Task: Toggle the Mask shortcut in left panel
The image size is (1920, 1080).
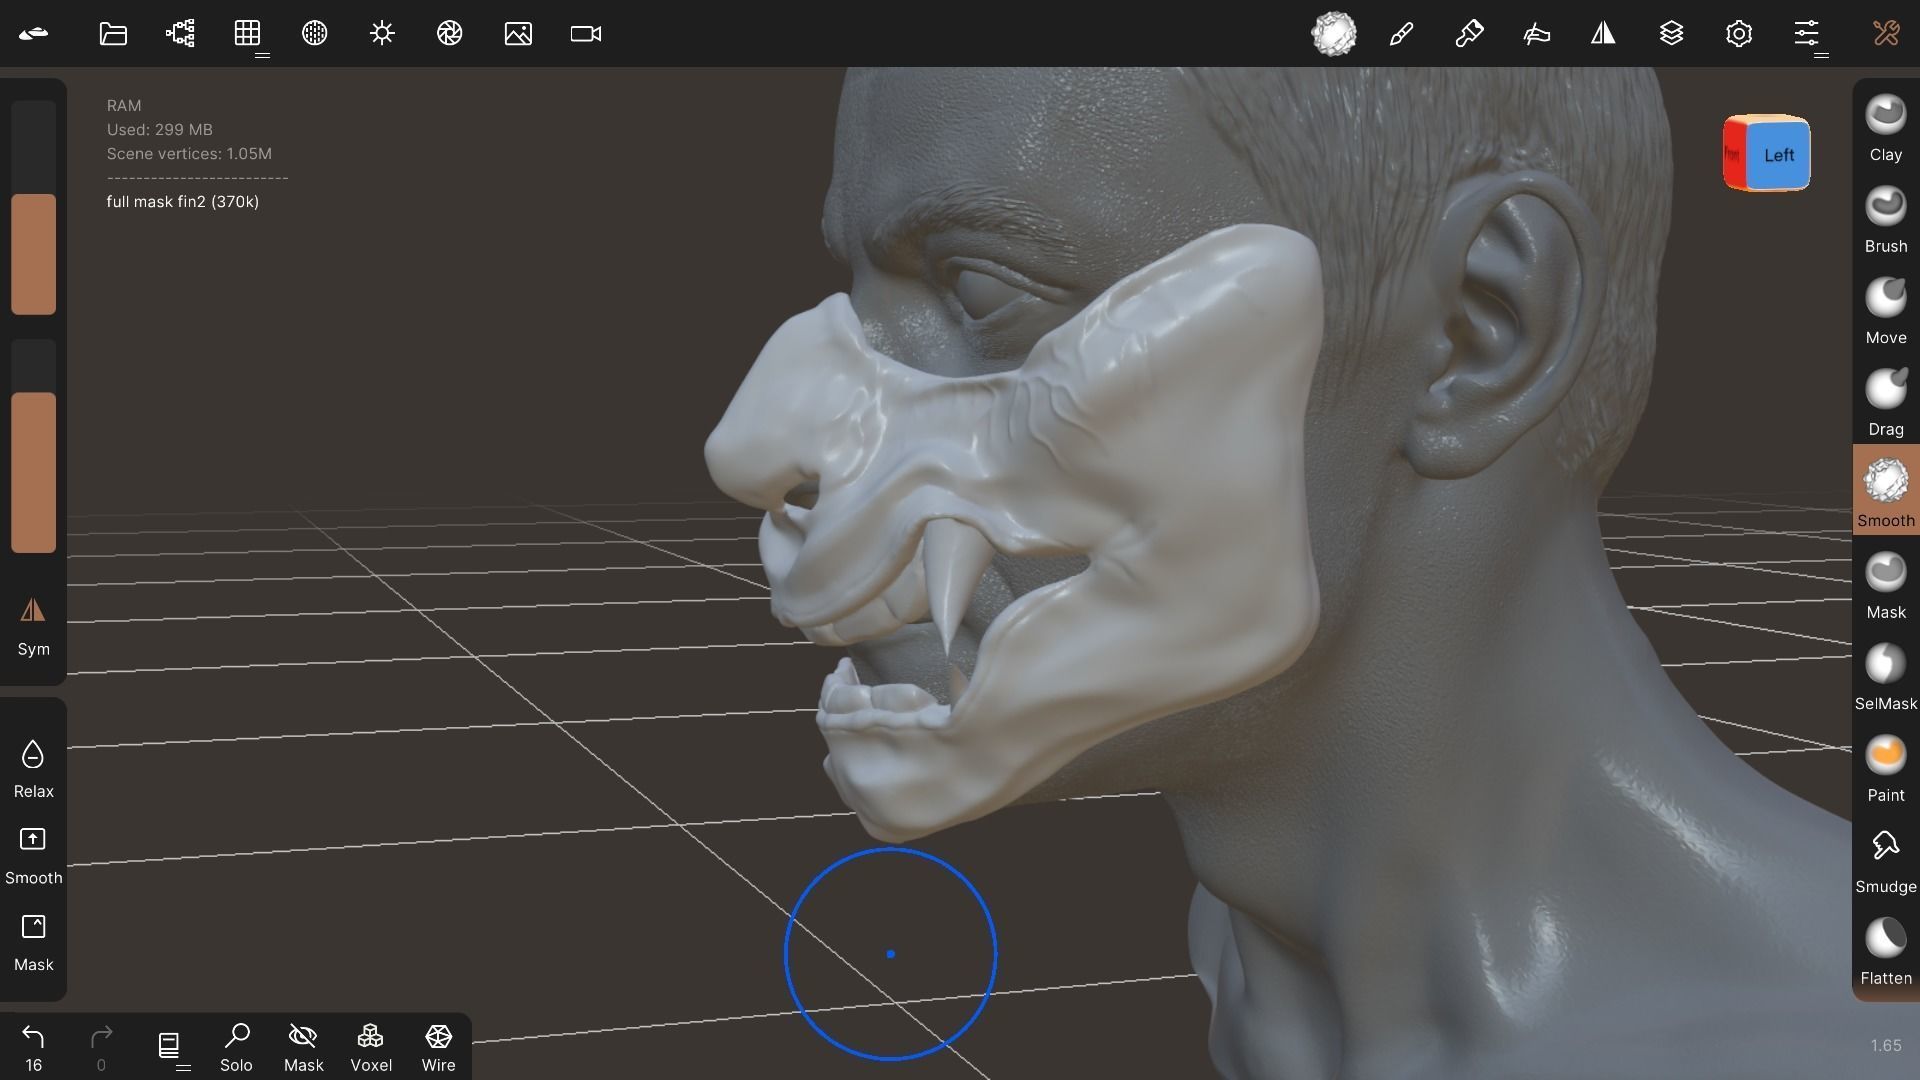Action: [33, 942]
